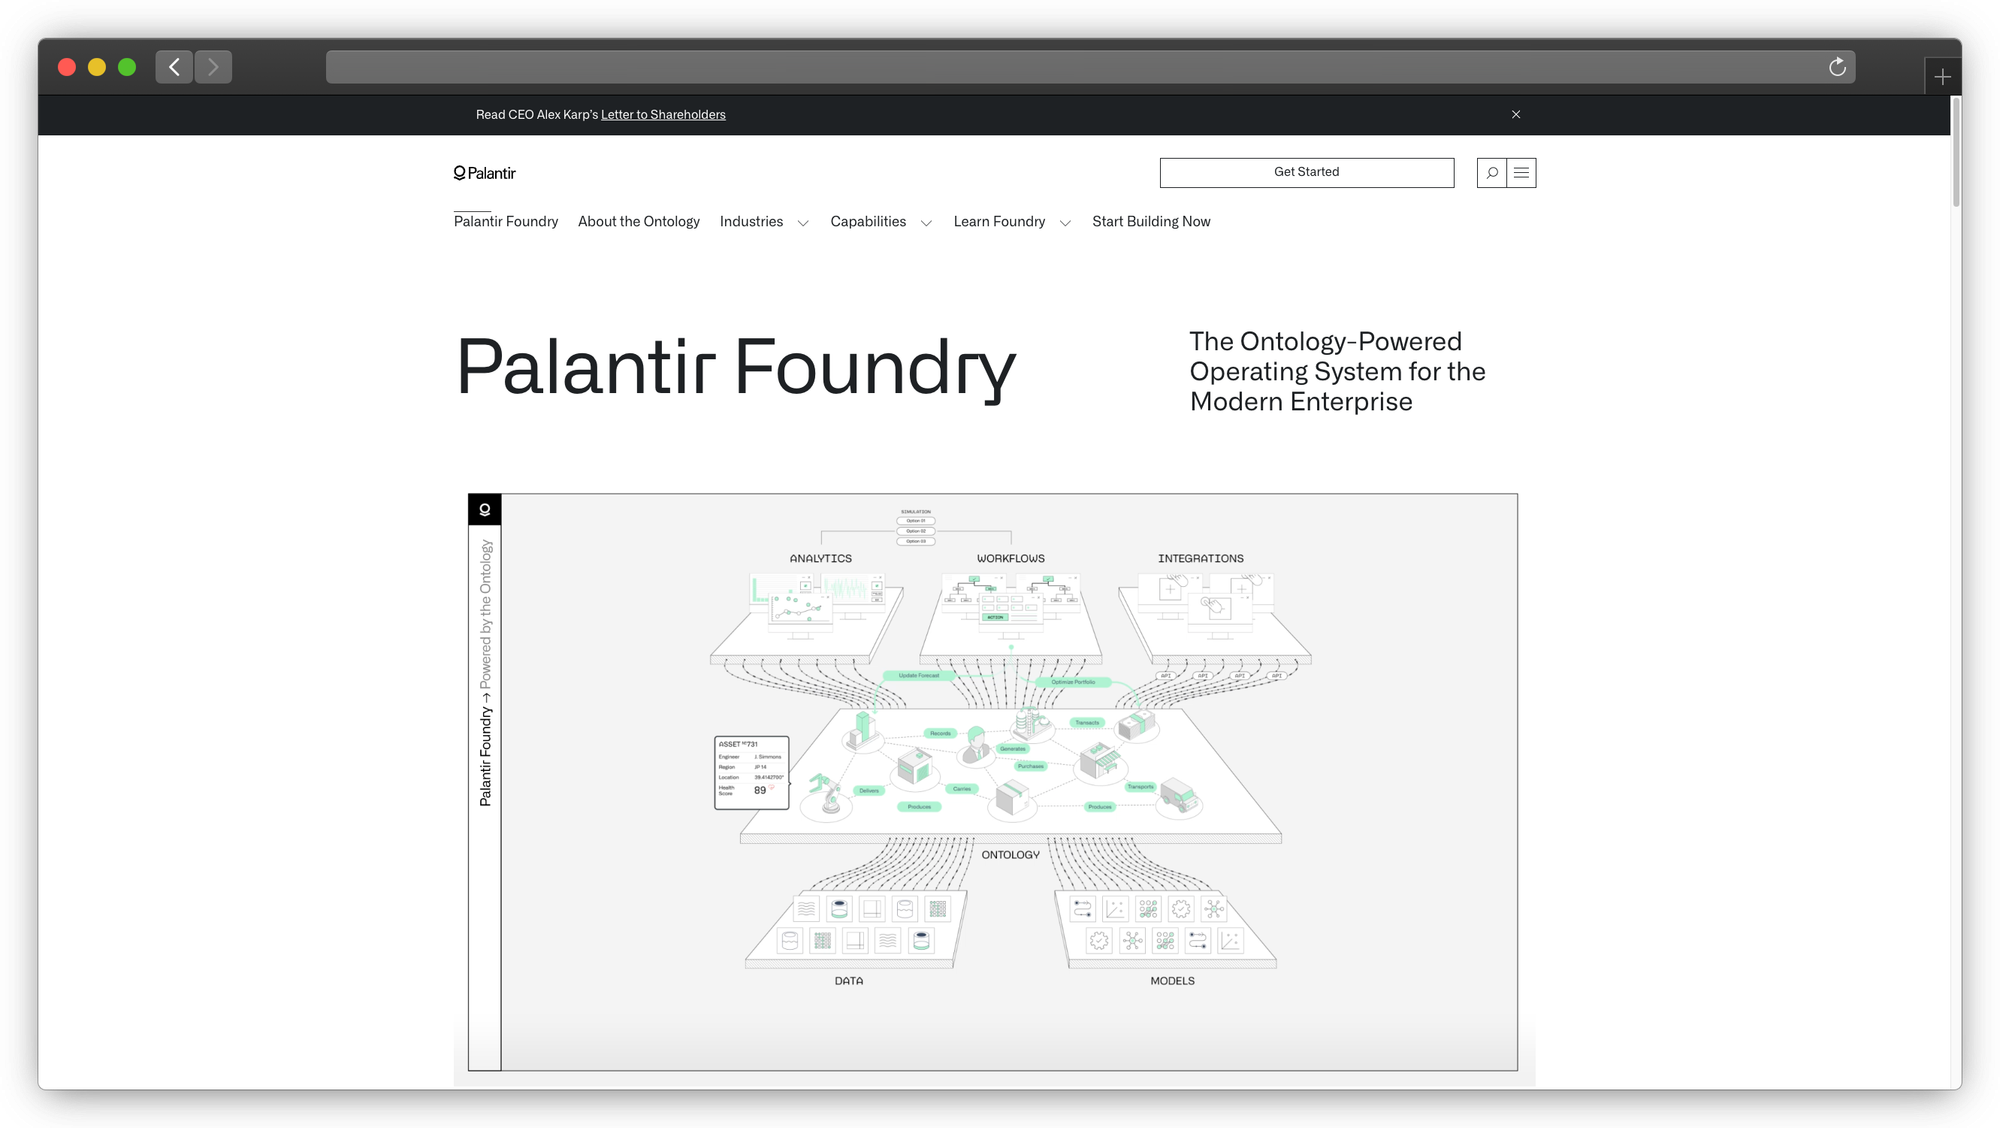Go back using browser back arrow

click(174, 67)
